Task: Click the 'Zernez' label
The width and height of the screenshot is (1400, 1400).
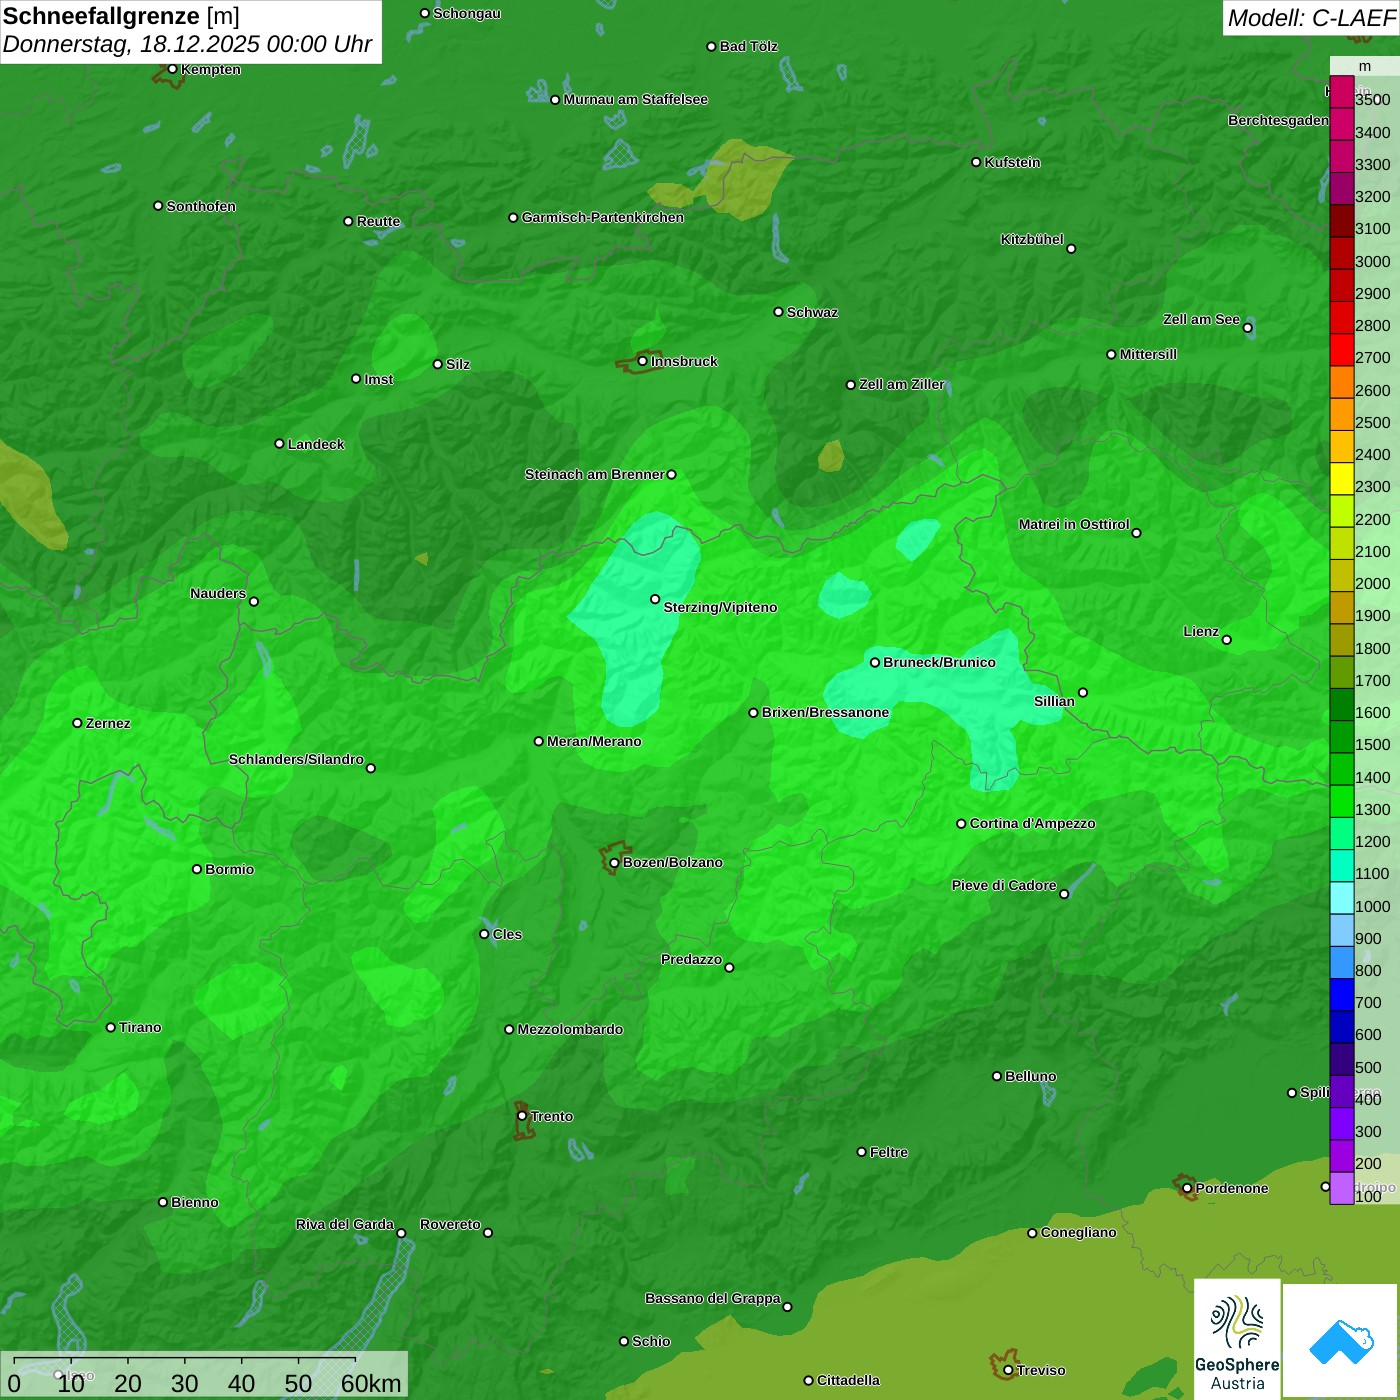Action: pyautogui.click(x=108, y=723)
